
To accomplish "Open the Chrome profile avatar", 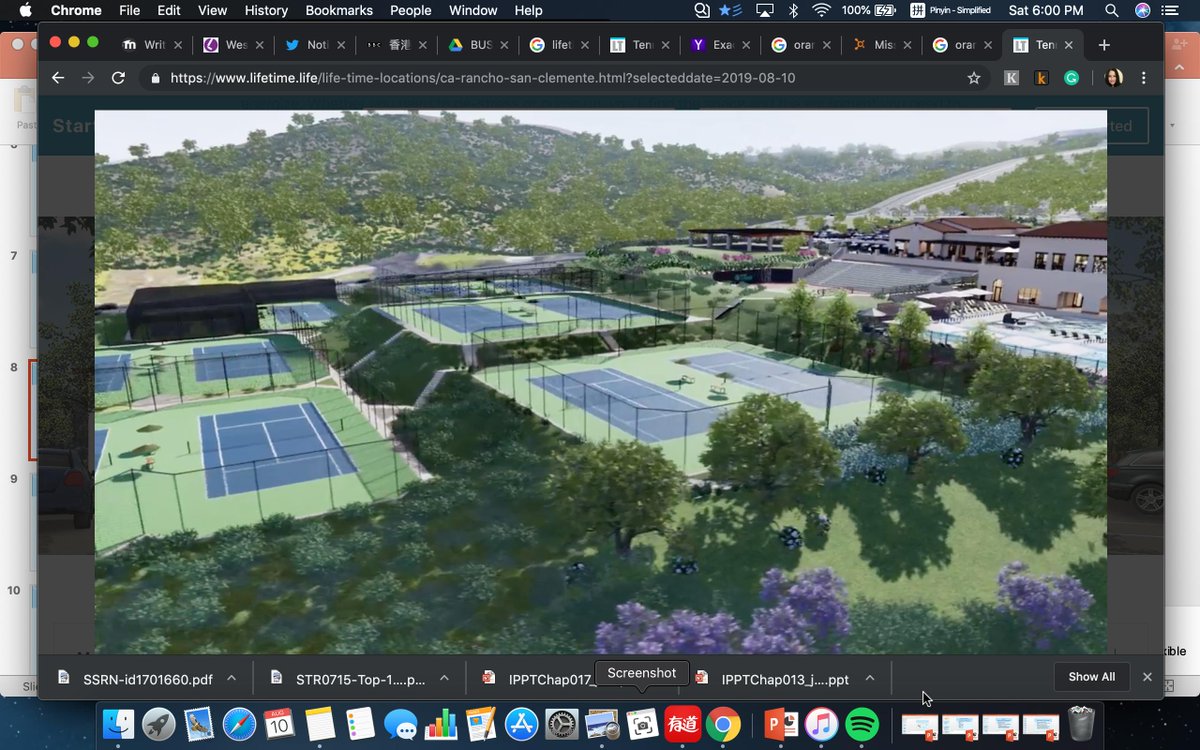I will pyautogui.click(x=1114, y=78).
